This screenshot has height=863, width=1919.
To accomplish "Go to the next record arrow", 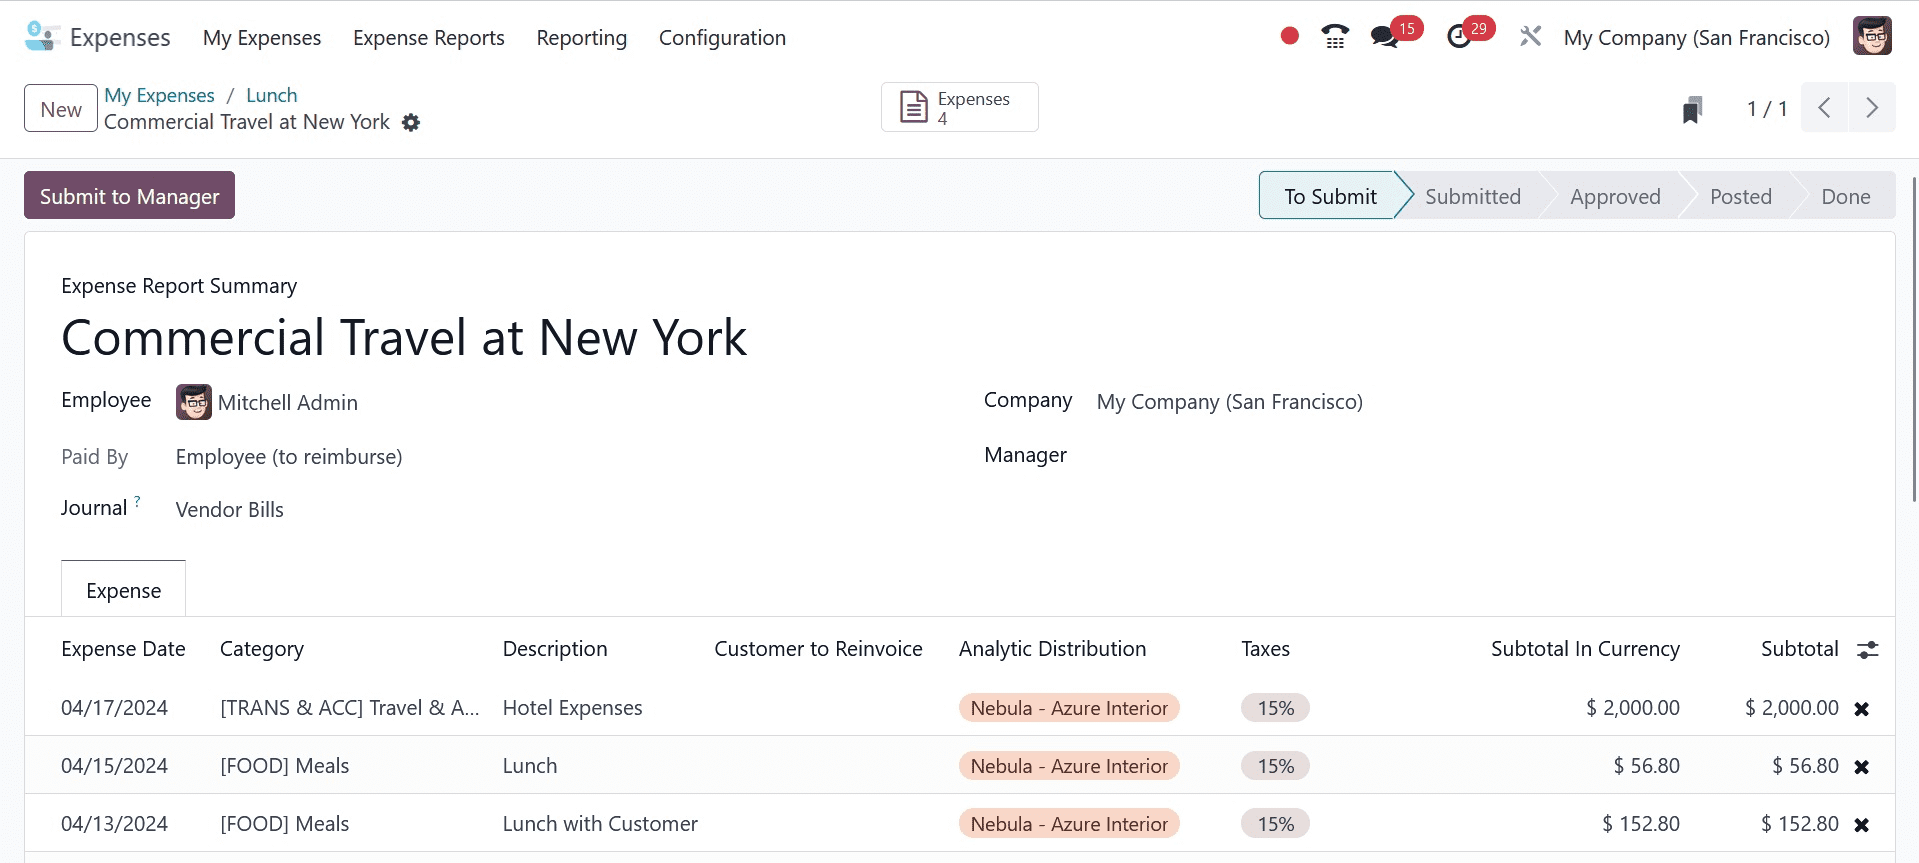I will click(x=1872, y=108).
